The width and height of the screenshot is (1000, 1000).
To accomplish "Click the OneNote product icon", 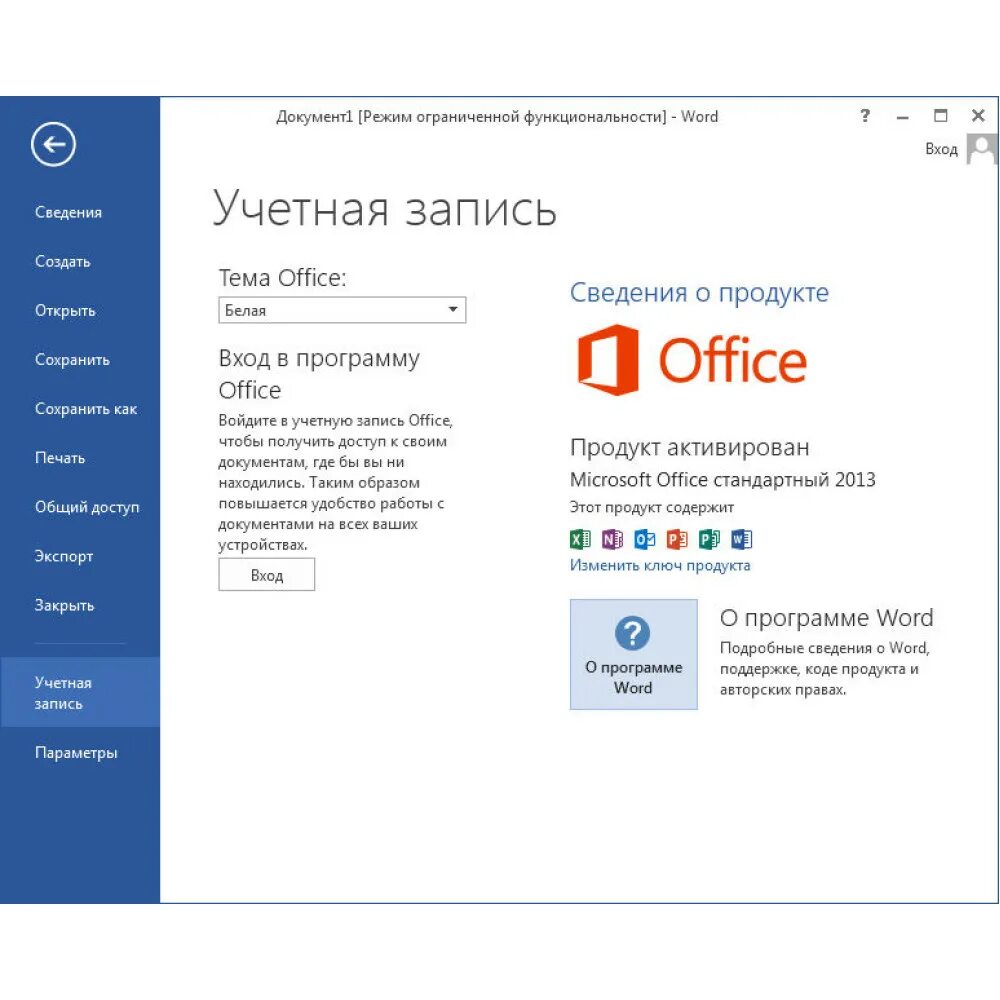I will [612, 539].
